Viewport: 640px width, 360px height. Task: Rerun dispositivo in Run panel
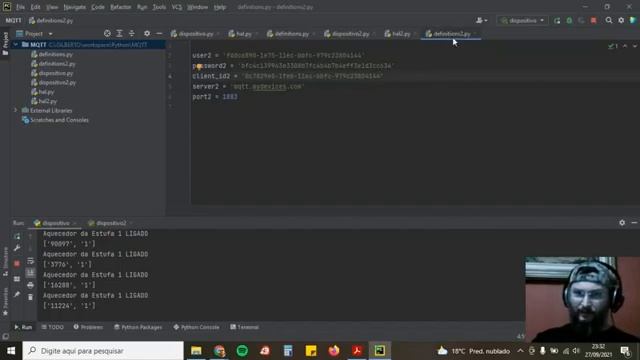pos(17,236)
